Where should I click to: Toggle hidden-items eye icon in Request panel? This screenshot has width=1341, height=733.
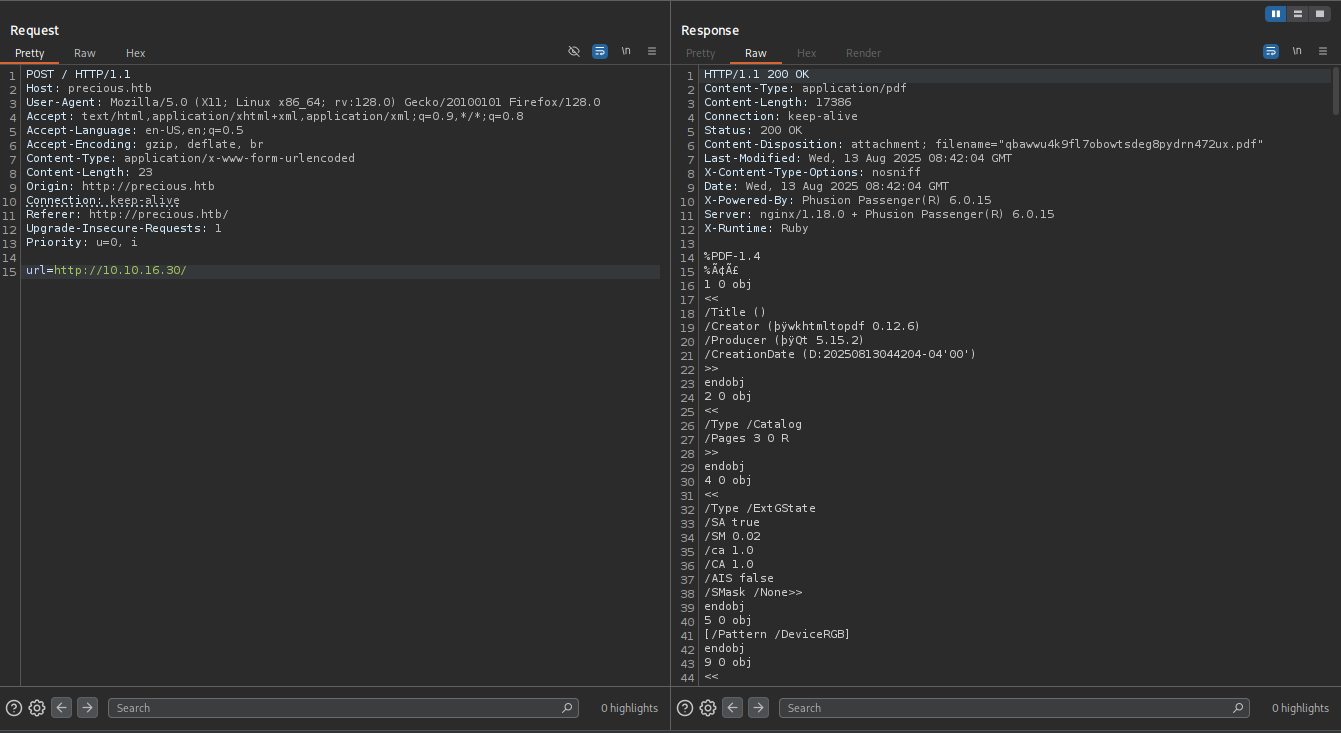pyautogui.click(x=574, y=51)
